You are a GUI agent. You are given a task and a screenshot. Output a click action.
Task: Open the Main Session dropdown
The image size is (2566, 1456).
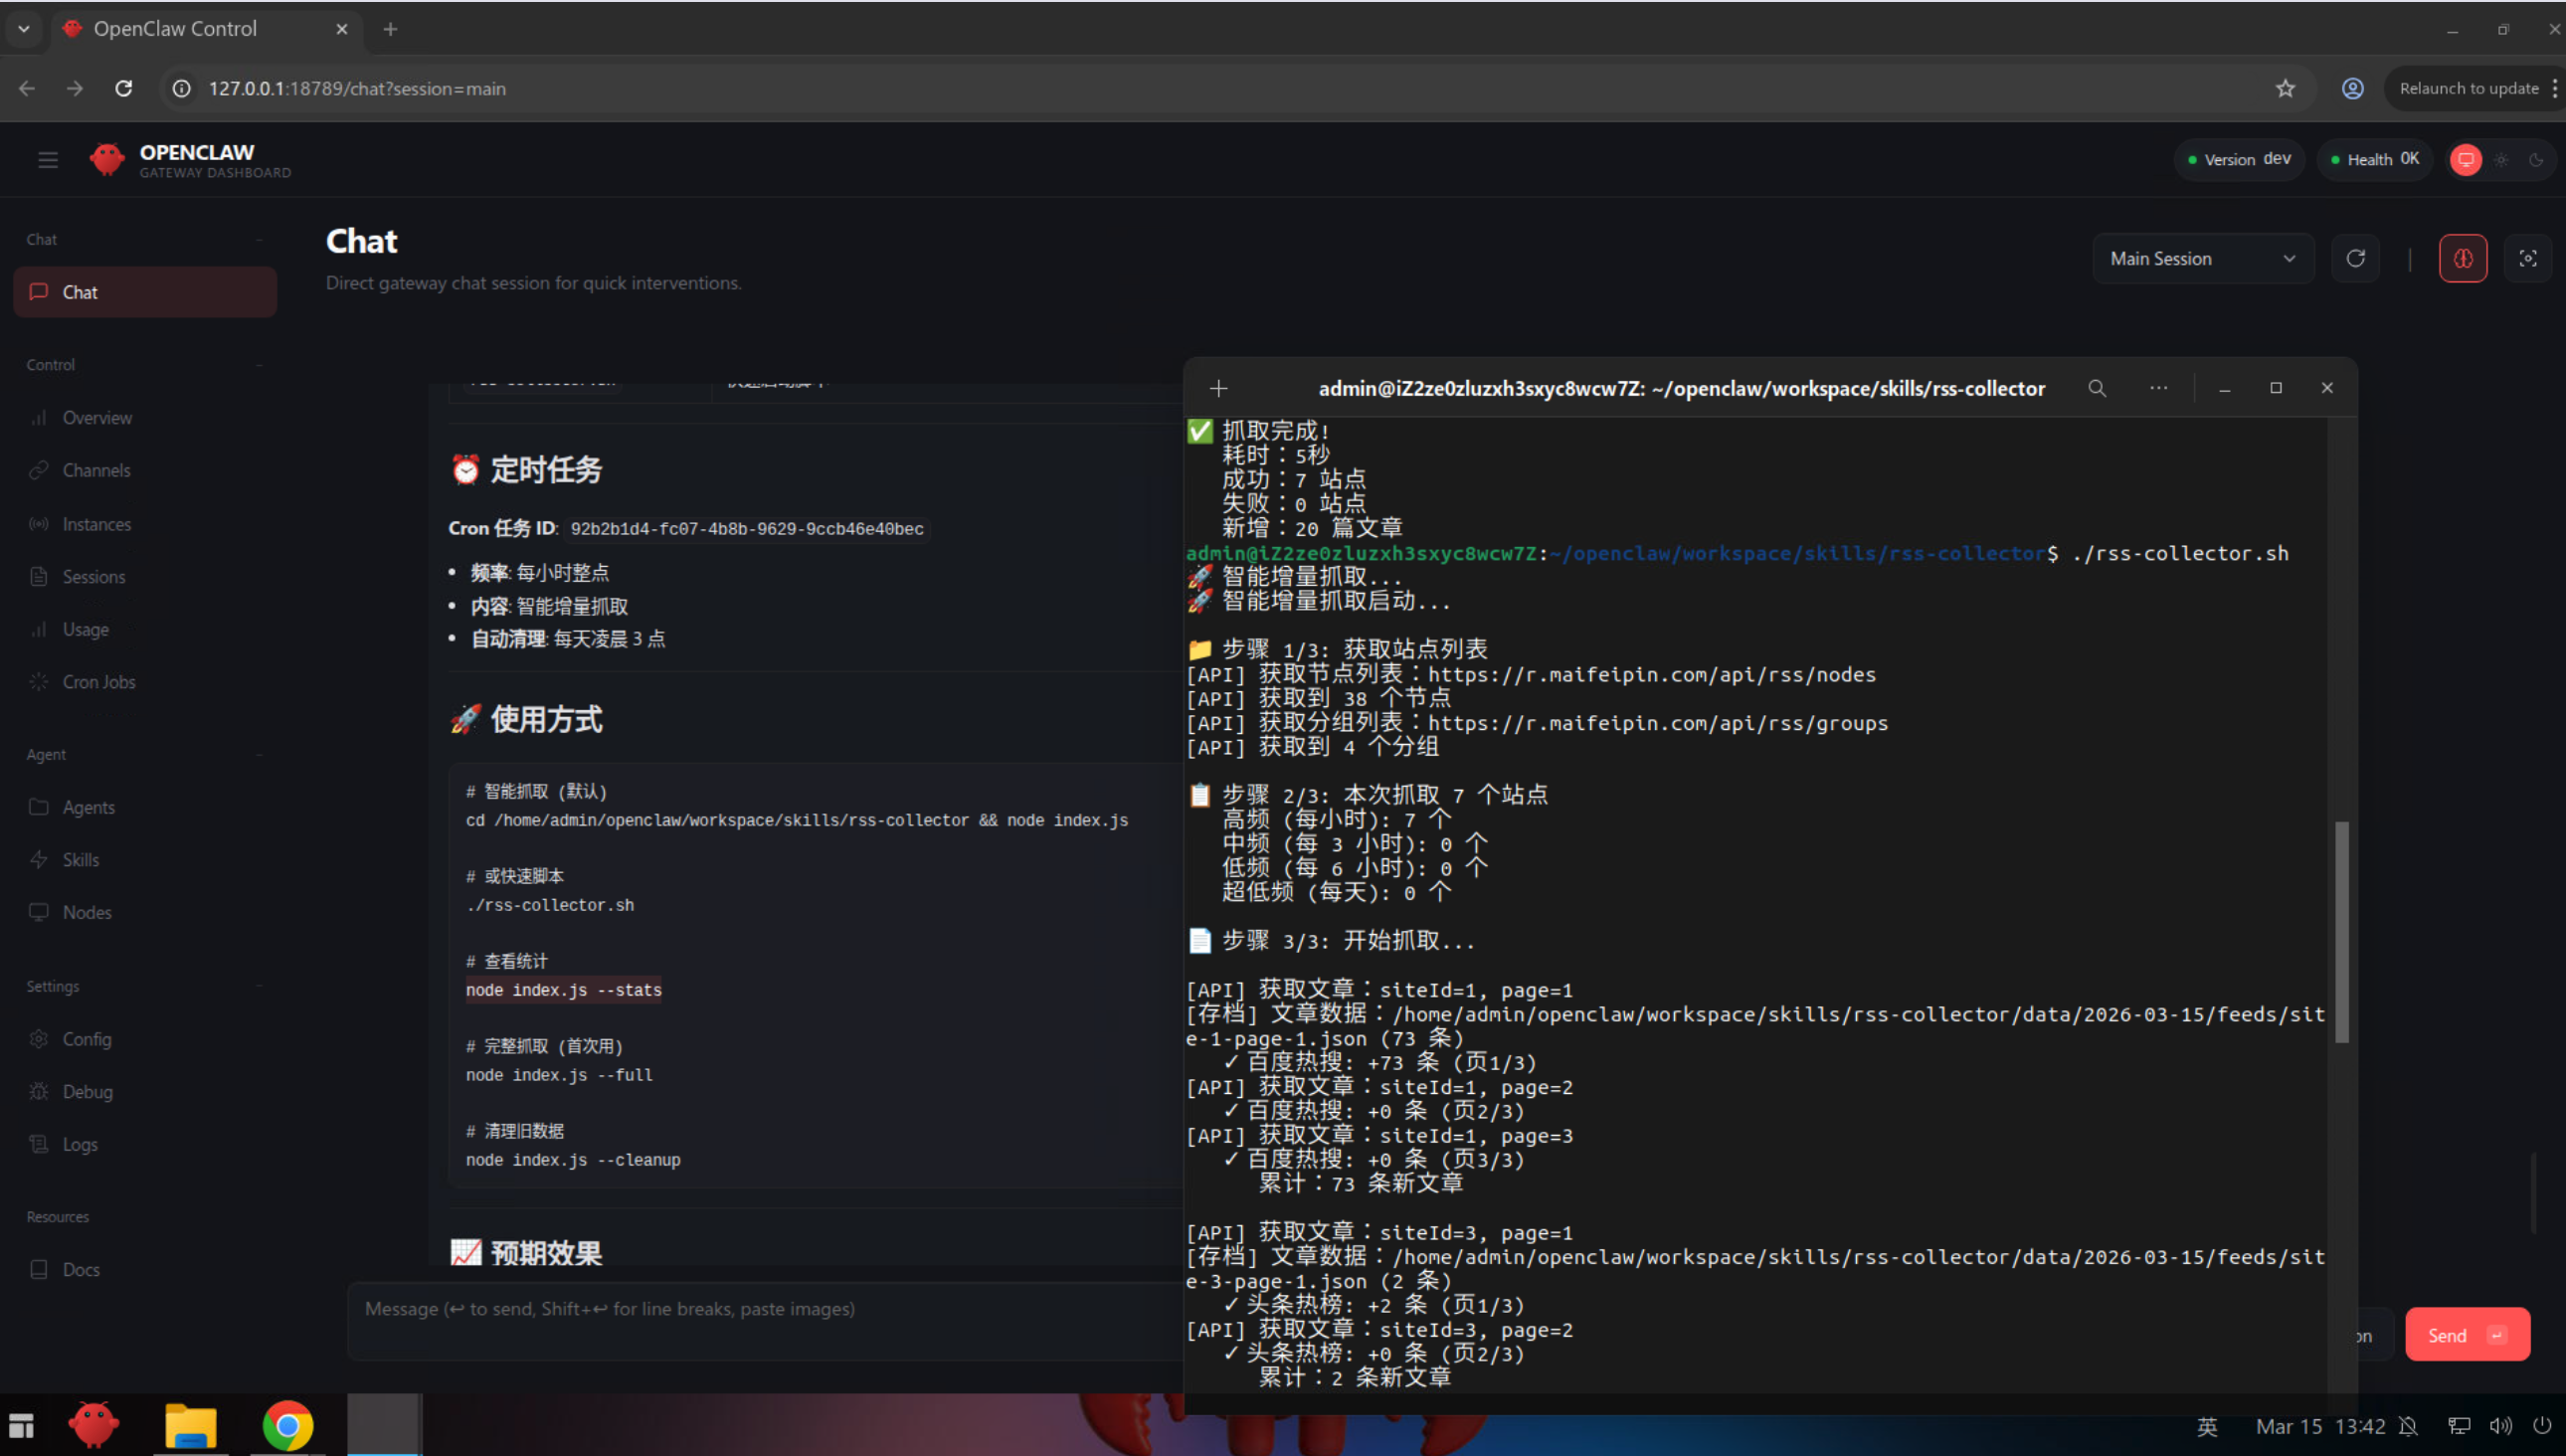click(x=2202, y=259)
